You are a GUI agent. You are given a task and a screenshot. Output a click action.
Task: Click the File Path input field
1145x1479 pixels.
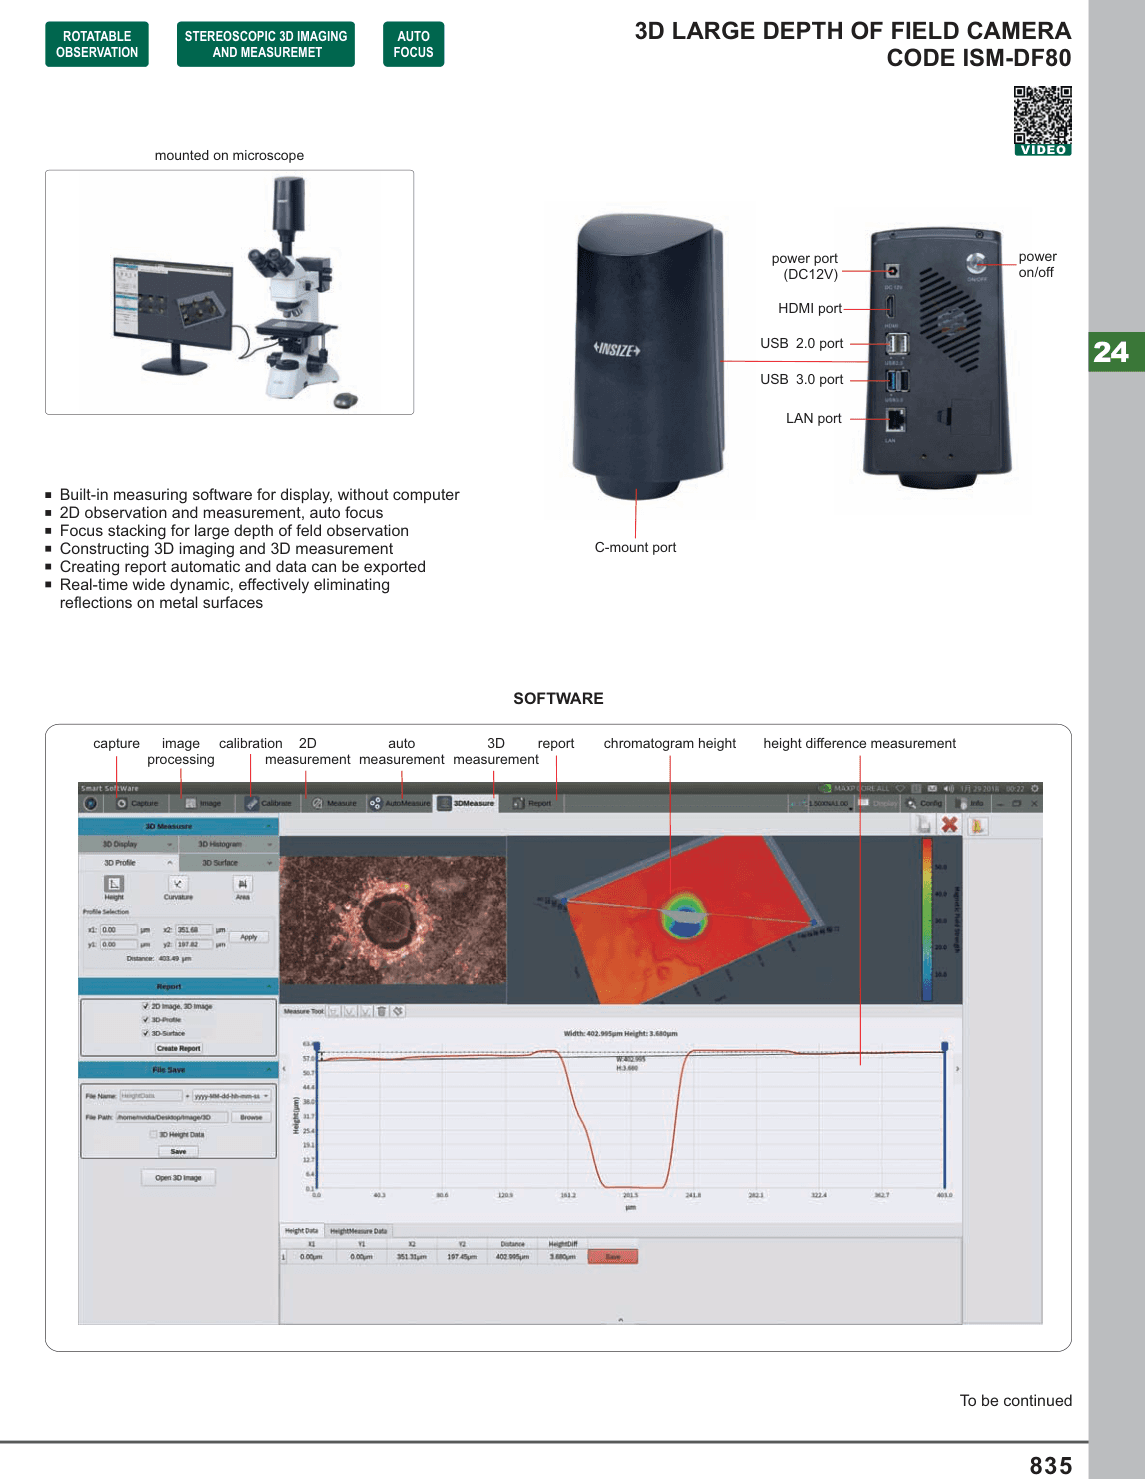click(x=172, y=1117)
